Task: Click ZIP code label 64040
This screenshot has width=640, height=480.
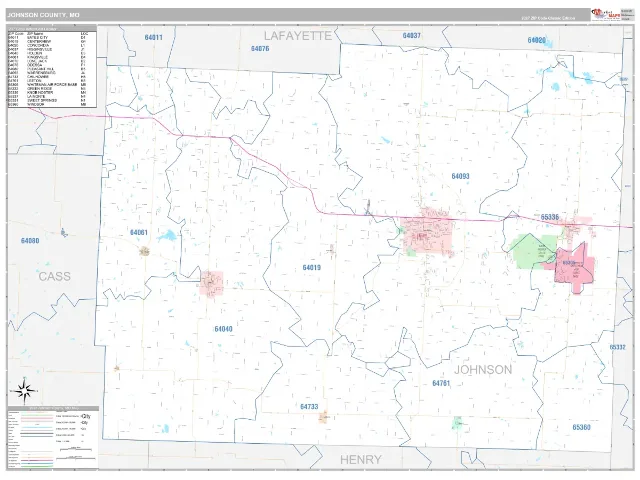Action: (x=223, y=329)
